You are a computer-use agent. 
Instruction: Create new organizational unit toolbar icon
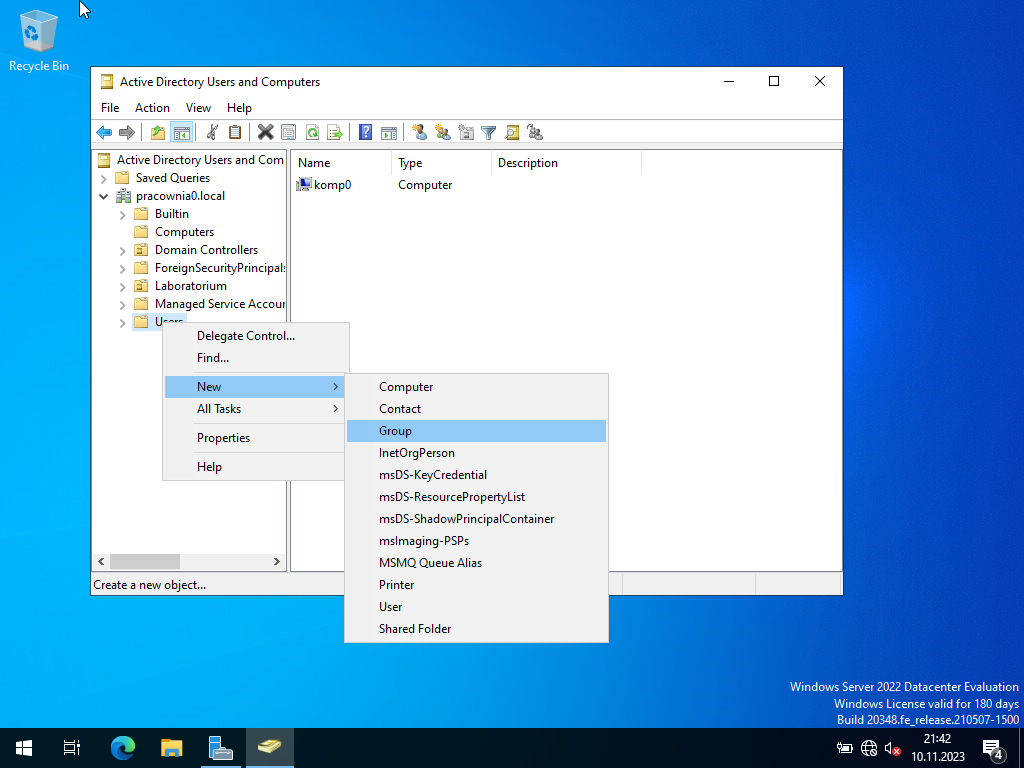tap(466, 133)
